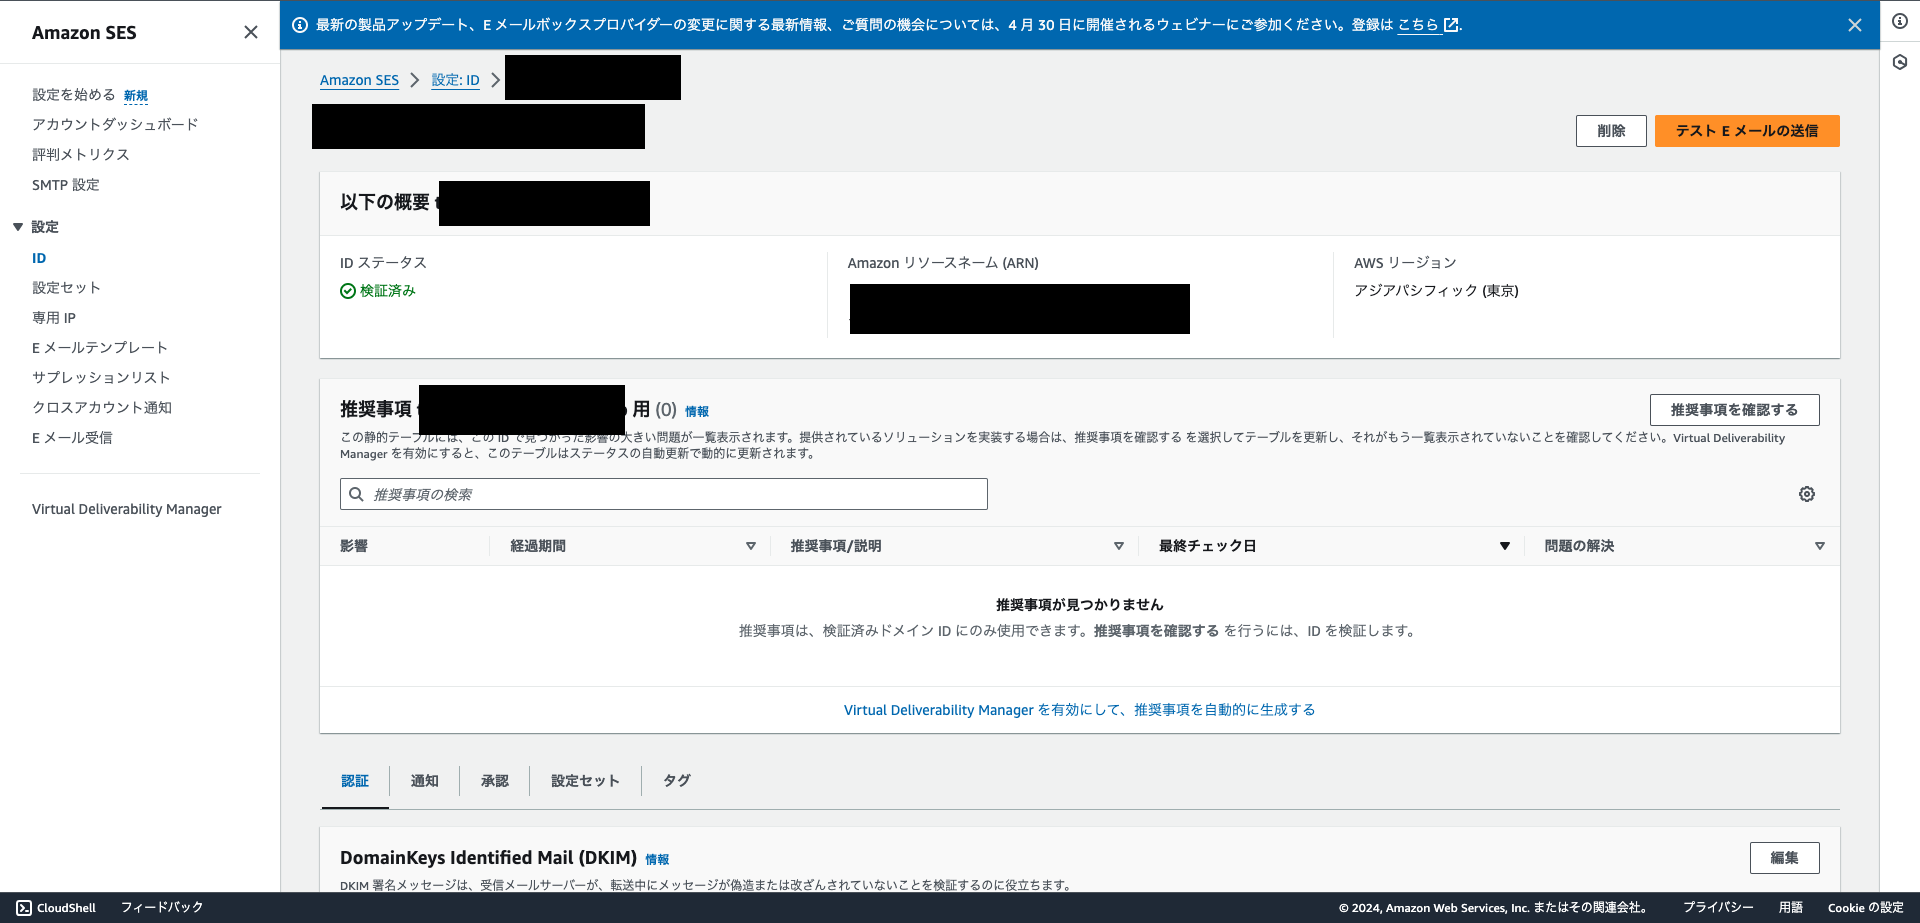This screenshot has height=923, width=1920.
Task: Click 推奨事項を確認する button
Action: coord(1734,410)
